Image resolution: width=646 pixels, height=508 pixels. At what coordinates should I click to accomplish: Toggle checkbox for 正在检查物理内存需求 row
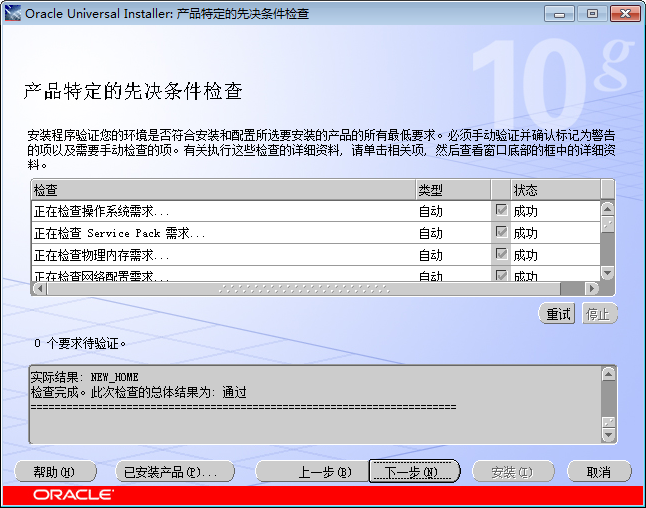point(501,254)
